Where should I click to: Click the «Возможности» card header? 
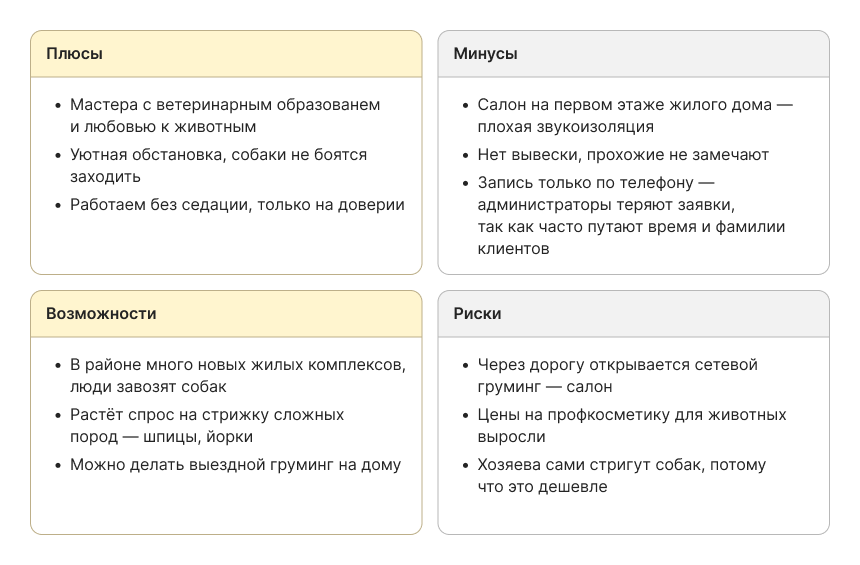click(226, 314)
